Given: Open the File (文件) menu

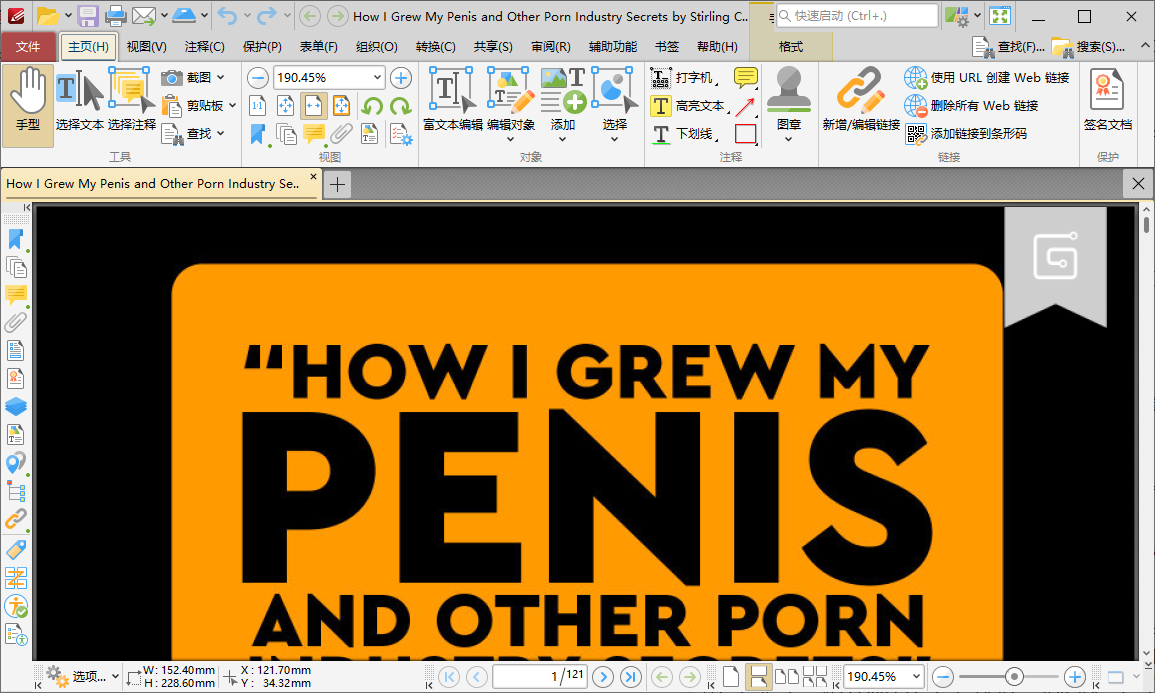Looking at the screenshot, I should (28, 47).
